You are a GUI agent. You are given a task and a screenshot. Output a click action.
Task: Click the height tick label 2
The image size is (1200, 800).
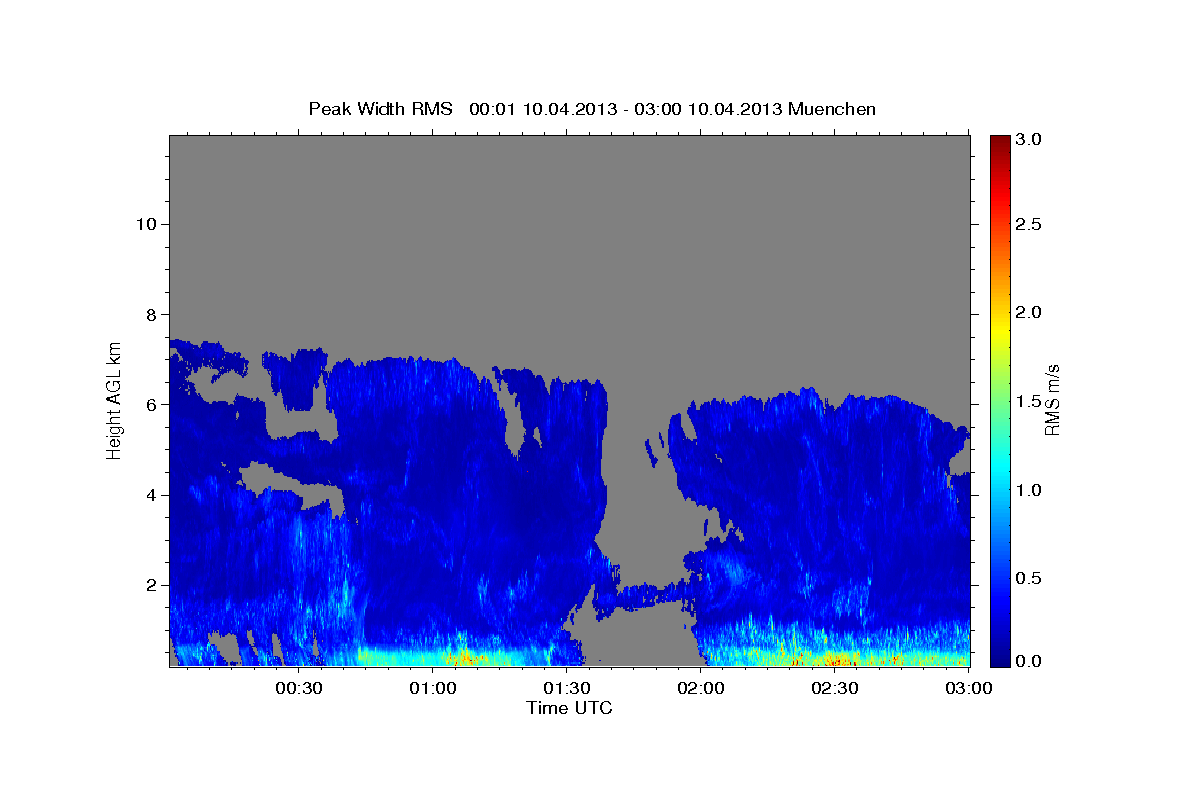click(x=152, y=585)
